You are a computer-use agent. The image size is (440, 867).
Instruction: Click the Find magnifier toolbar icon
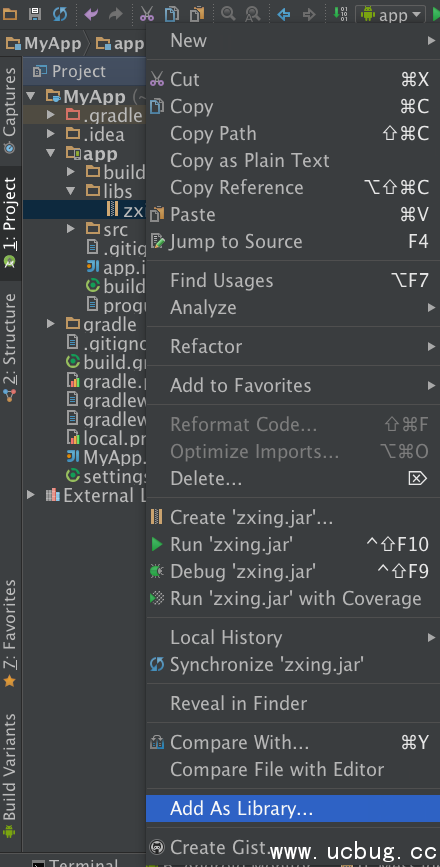[228, 14]
